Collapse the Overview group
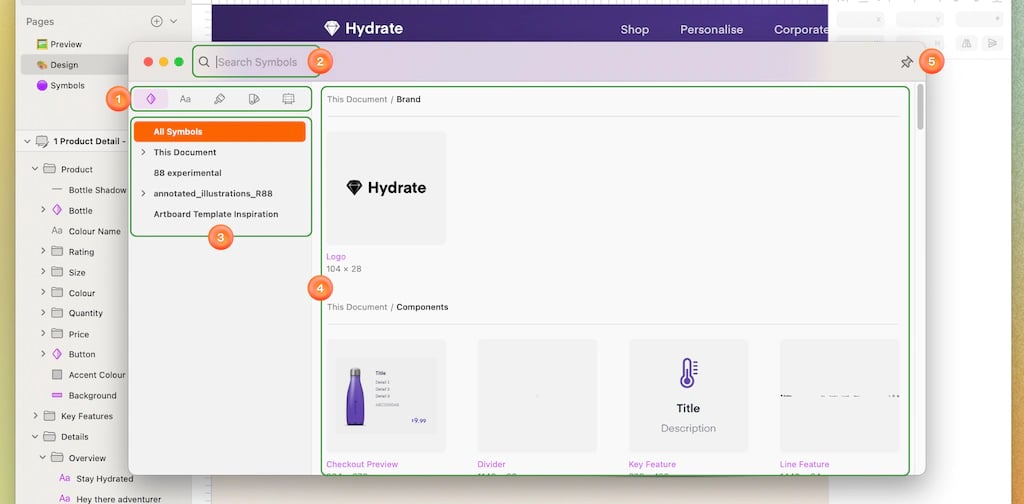This screenshot has height=504, width=1024. (43, 458)
